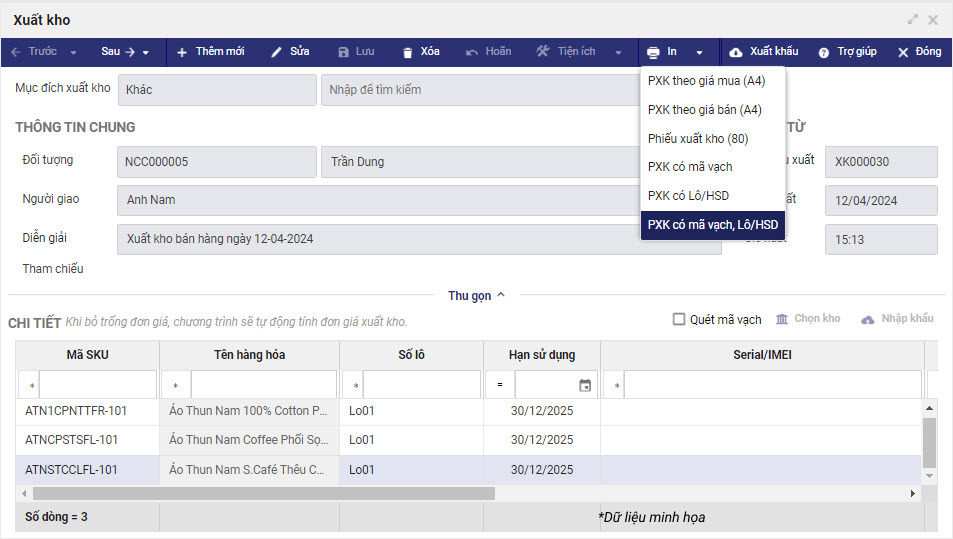This screenshot has height=539, width=953.
Task: Click the grid's vertical scroll up arrow
Action: click(x=929, y=408)
